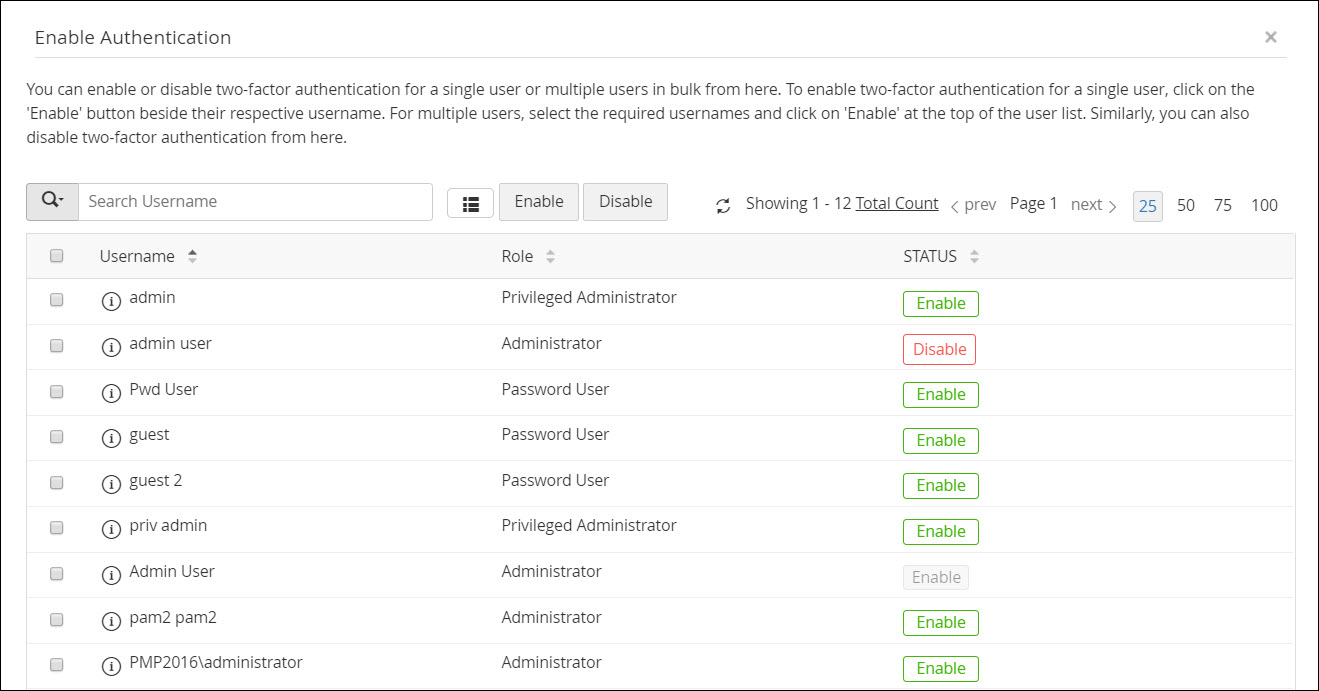Click info icon for PMP2016\administrator
The height and width of the screenshot is (691, 1319).
coord(111,667)
